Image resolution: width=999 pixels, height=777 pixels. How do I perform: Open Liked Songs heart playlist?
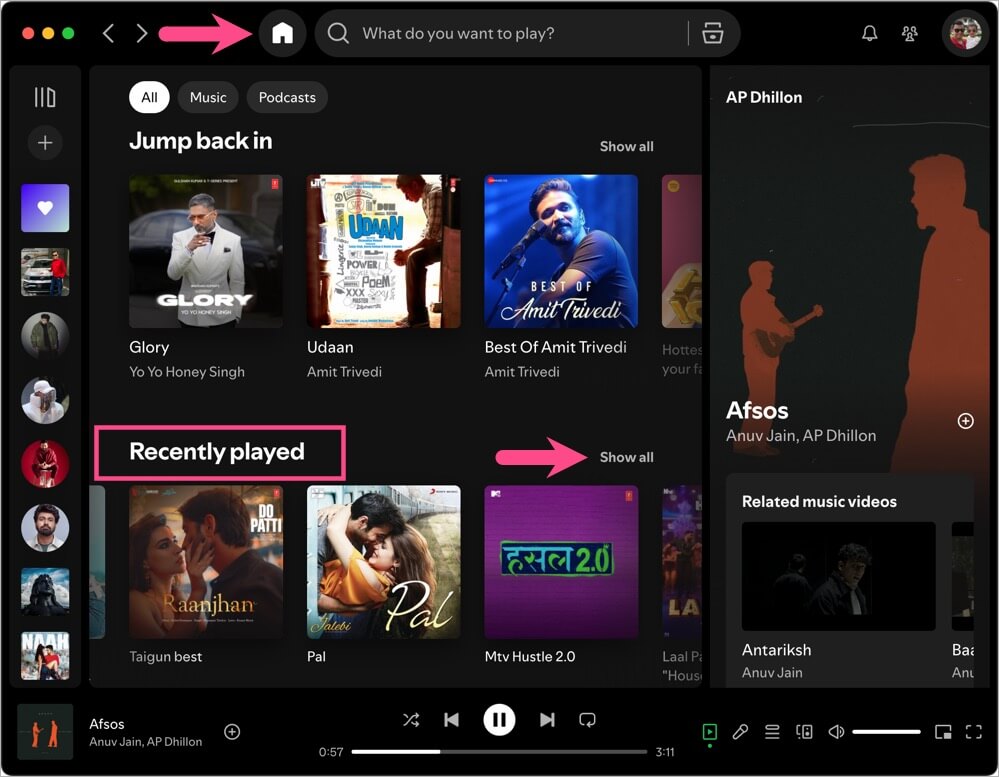coord(45,208)
